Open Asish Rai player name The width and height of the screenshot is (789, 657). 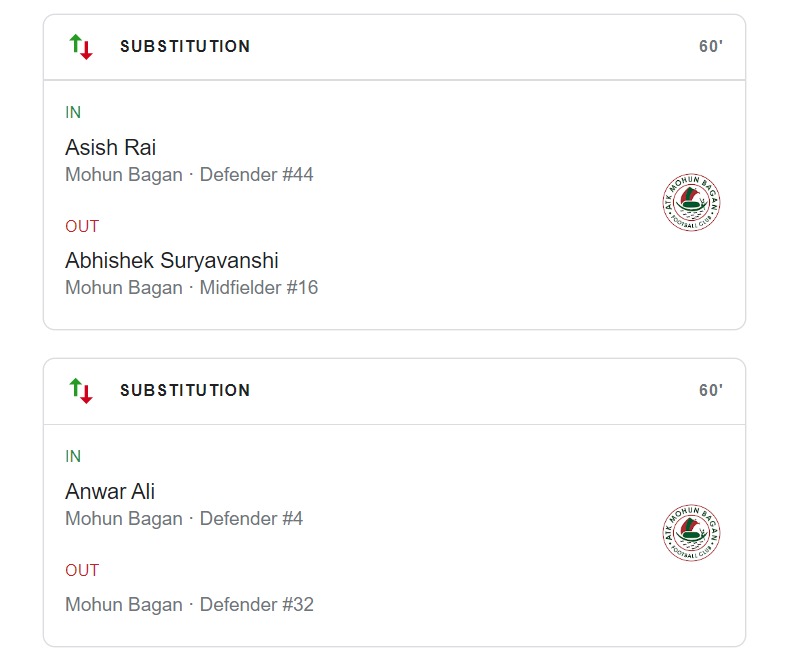(110, 148)
